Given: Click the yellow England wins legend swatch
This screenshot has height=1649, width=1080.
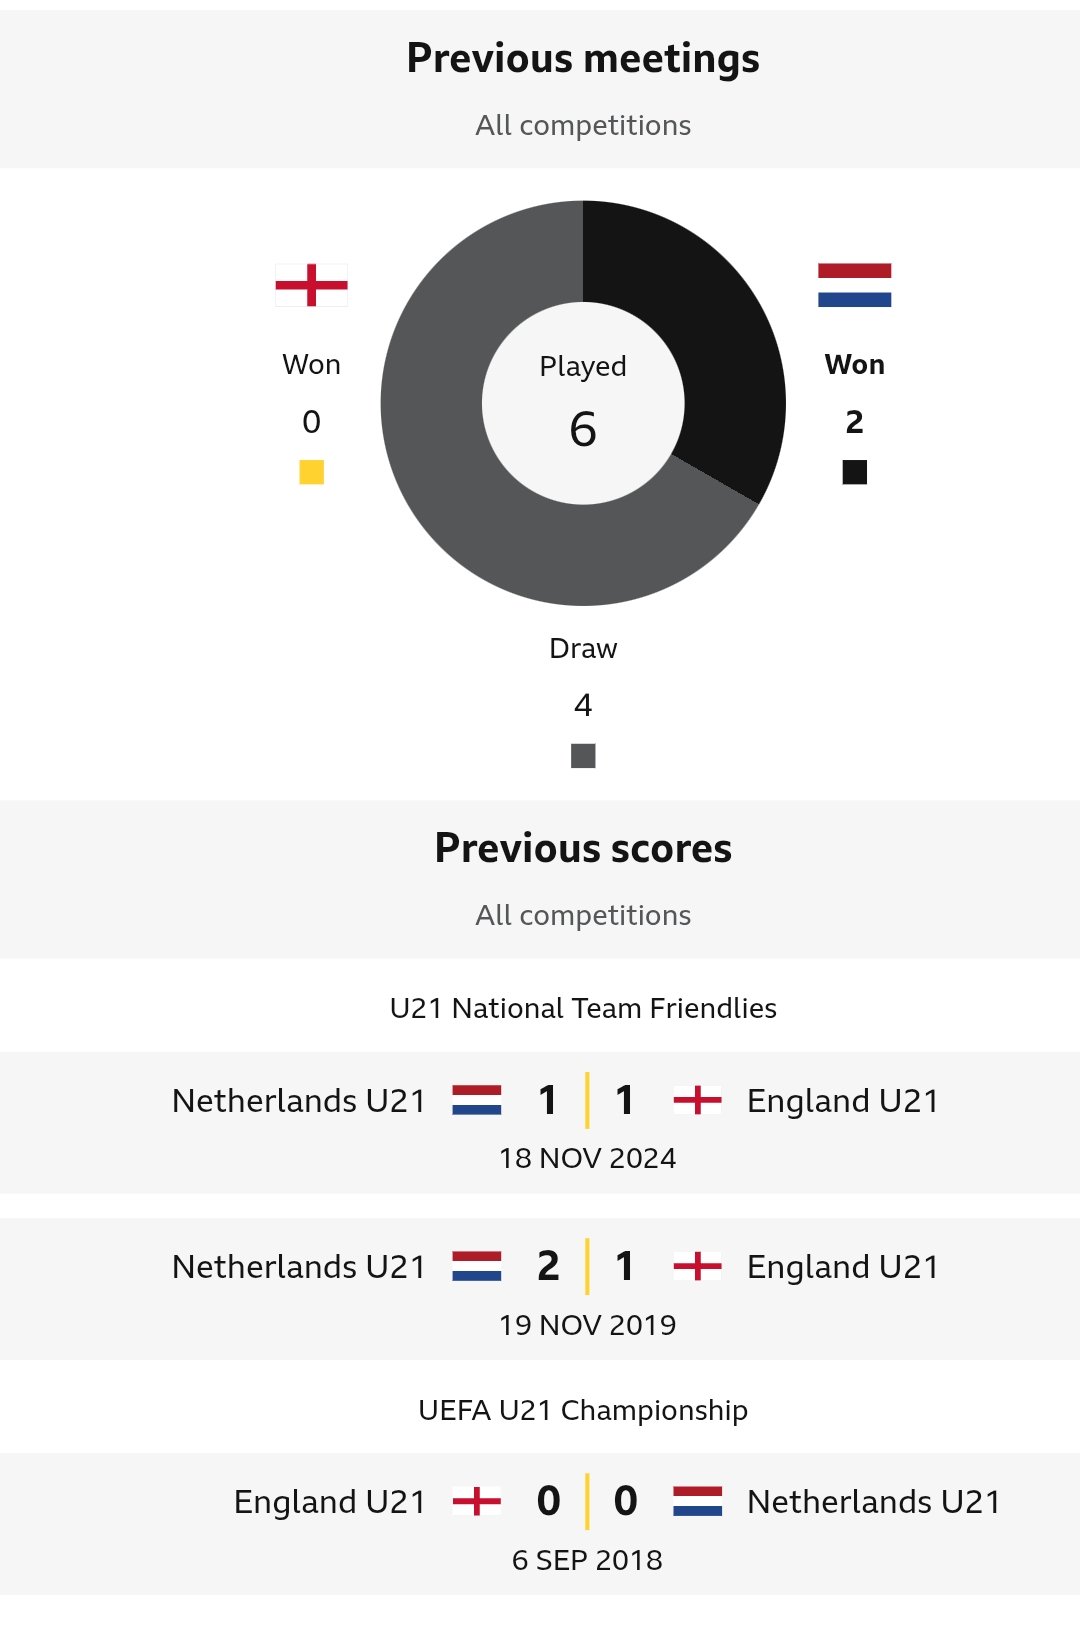Looking at the screenshot, I should pos(311,472).
